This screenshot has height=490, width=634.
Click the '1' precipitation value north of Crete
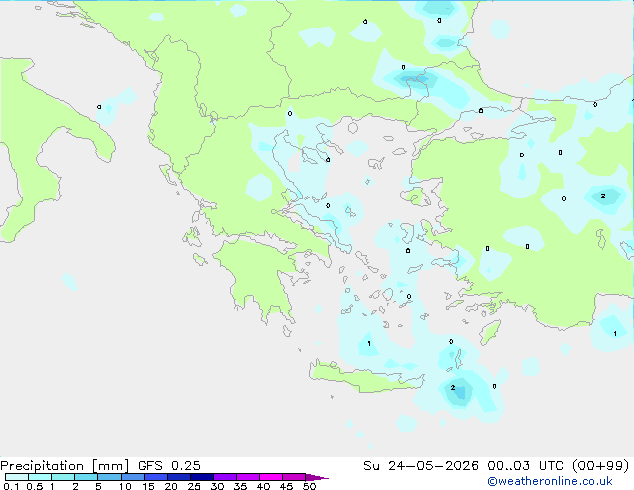(369, 344)
